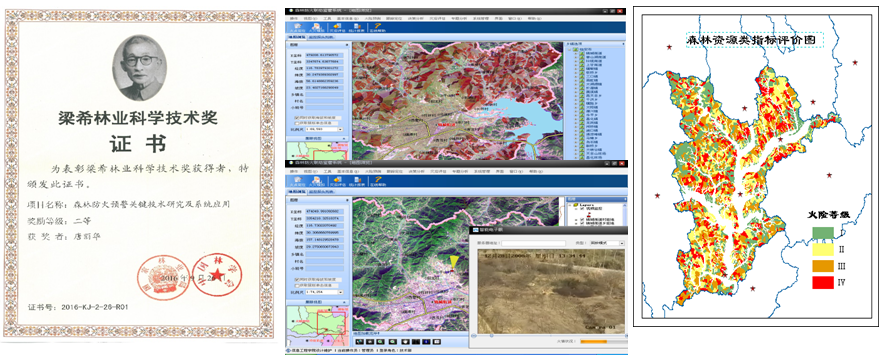Image resolution: width=885 pixels, height=363 pixels.
Task: Click the first map-tool icon below lower map
Action: pos(360,342)
